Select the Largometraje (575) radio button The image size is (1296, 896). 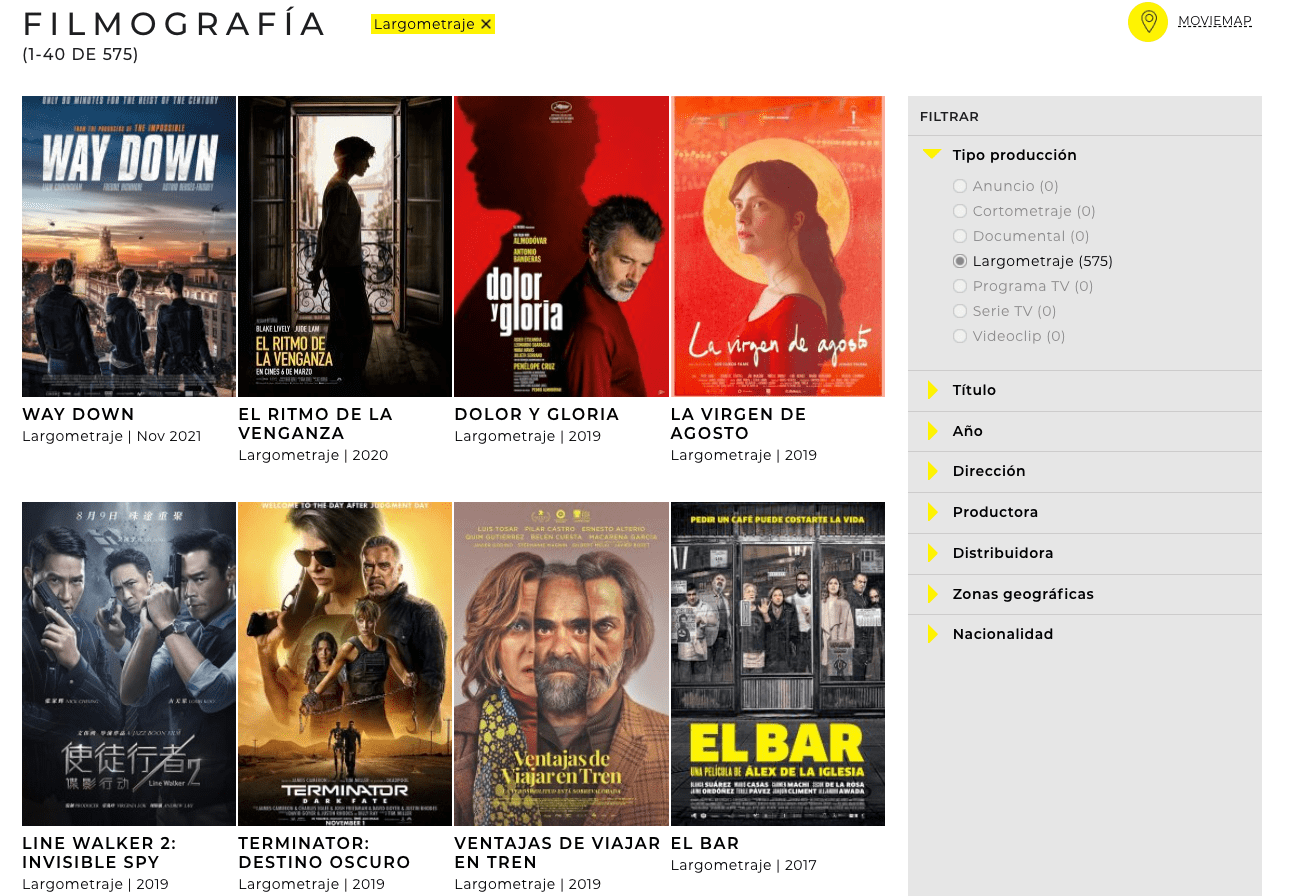point(960,261)
